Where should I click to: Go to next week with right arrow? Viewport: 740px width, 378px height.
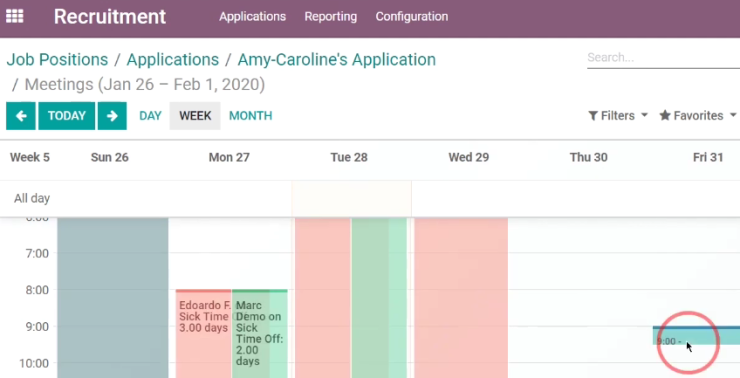click(112, 116)
